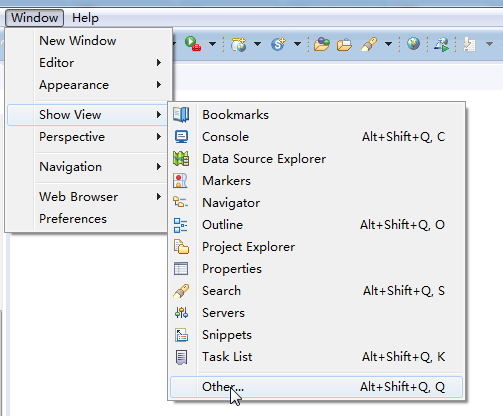
Task: Click Alt+Shift+Q, K shortcut text
Action: click(x=404, y=357)
